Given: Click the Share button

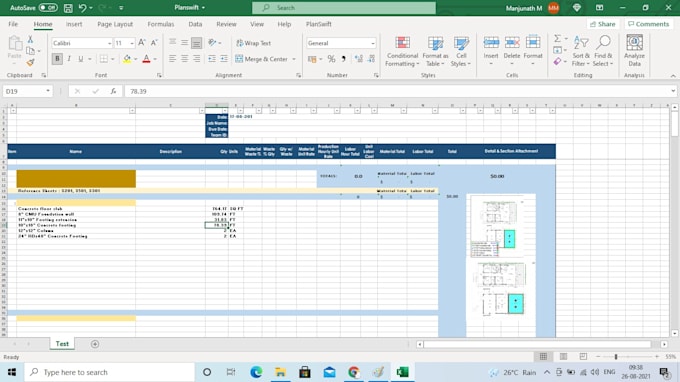Looking at the screenshot, I should 603,24.
